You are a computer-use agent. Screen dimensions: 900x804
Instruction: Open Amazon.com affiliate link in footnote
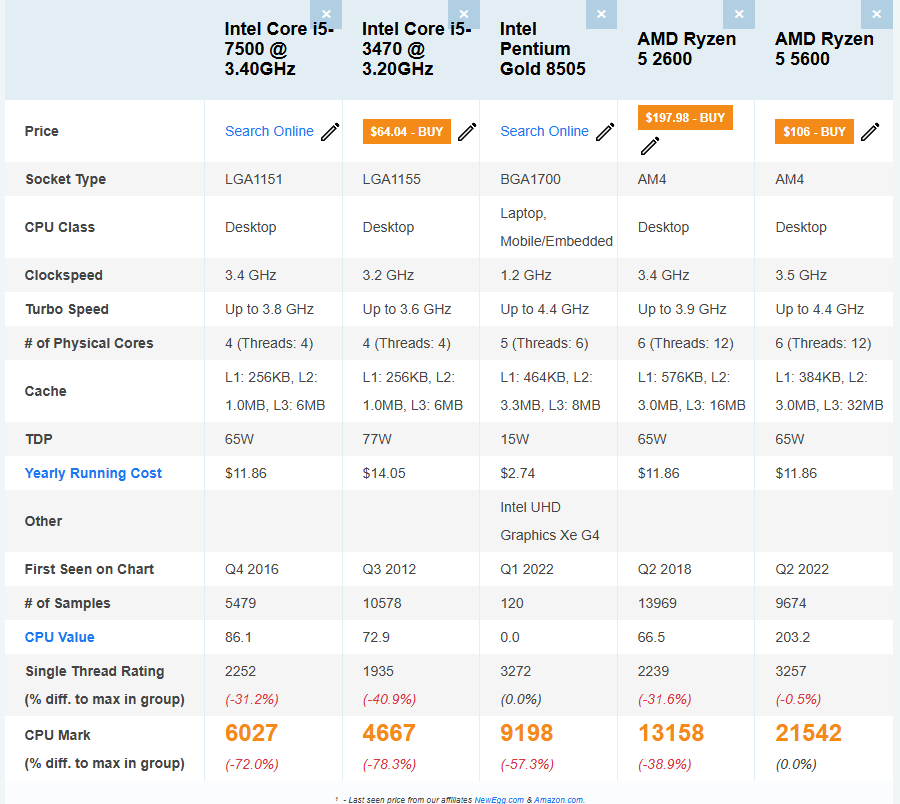[558, 799]
